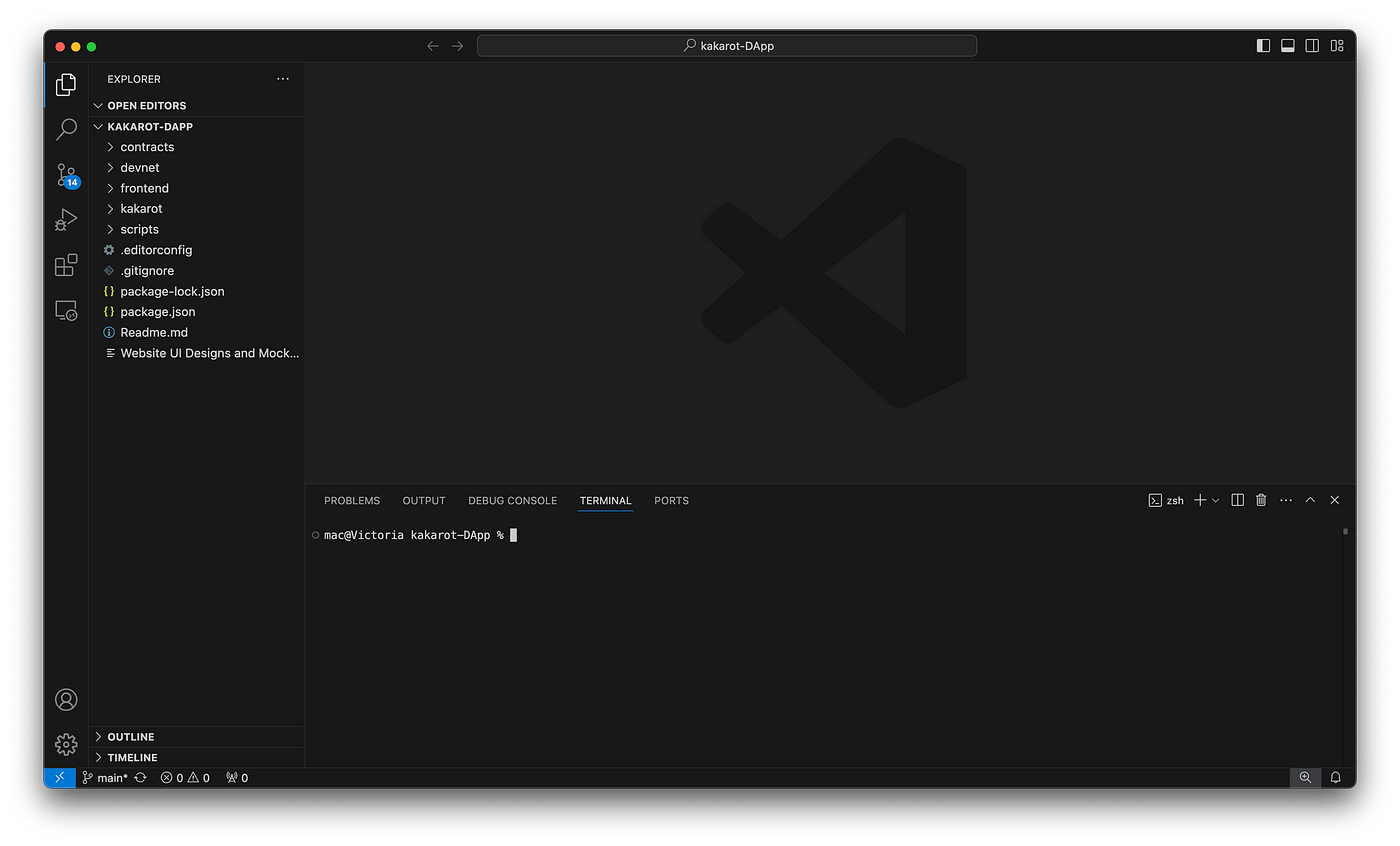This screenshot has height=846, width=1400.
Task: Switch to the OUTPUT tab
Action: (424, 500)
